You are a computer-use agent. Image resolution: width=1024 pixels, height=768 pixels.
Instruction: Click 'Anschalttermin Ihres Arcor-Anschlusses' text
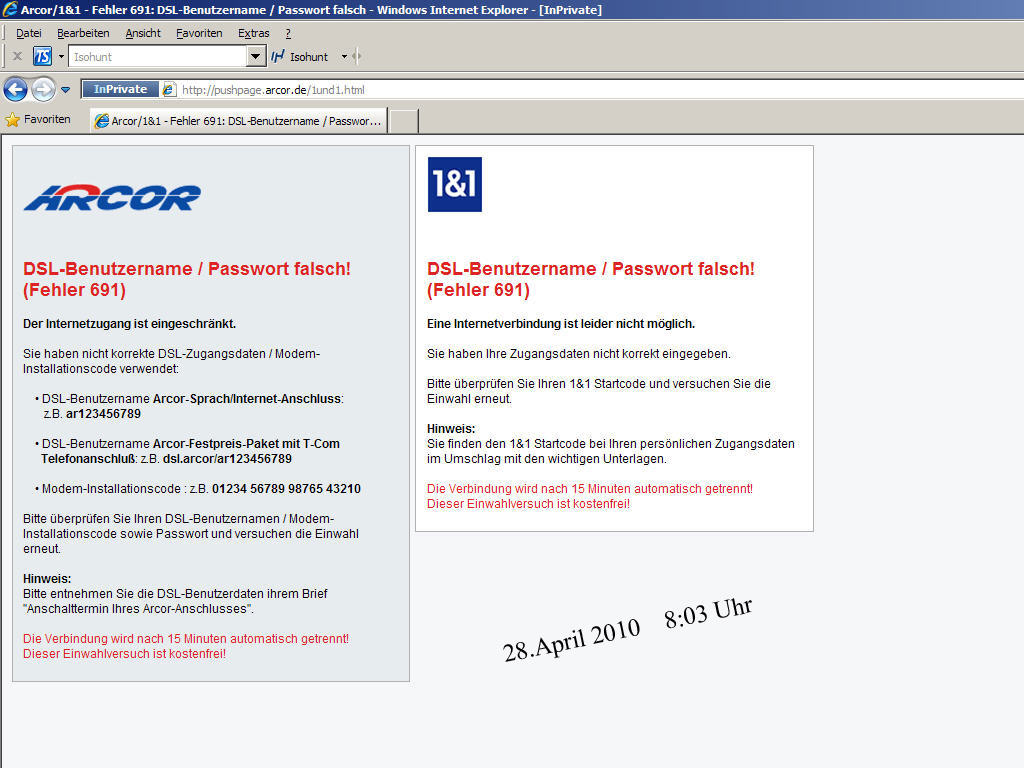click(x=138, y=609)
